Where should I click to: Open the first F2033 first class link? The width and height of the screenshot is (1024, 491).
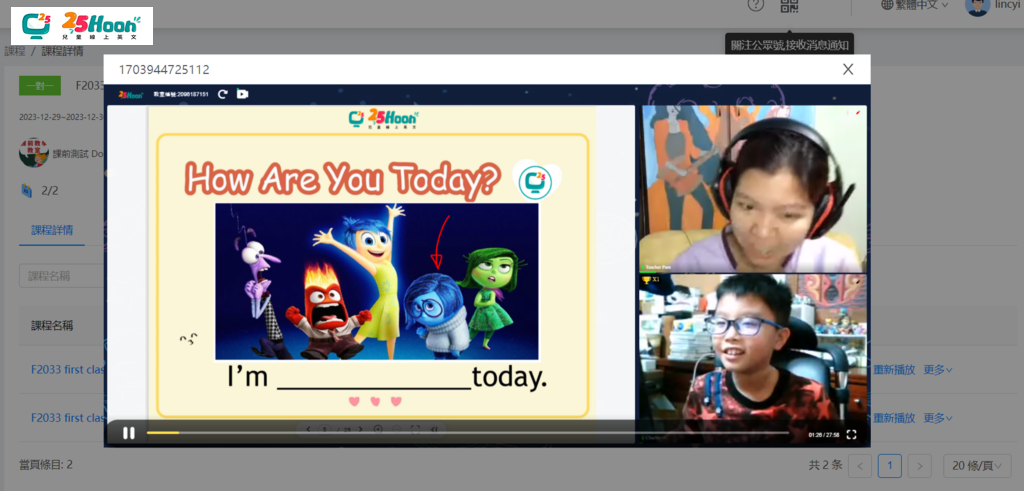click(68, 370)
